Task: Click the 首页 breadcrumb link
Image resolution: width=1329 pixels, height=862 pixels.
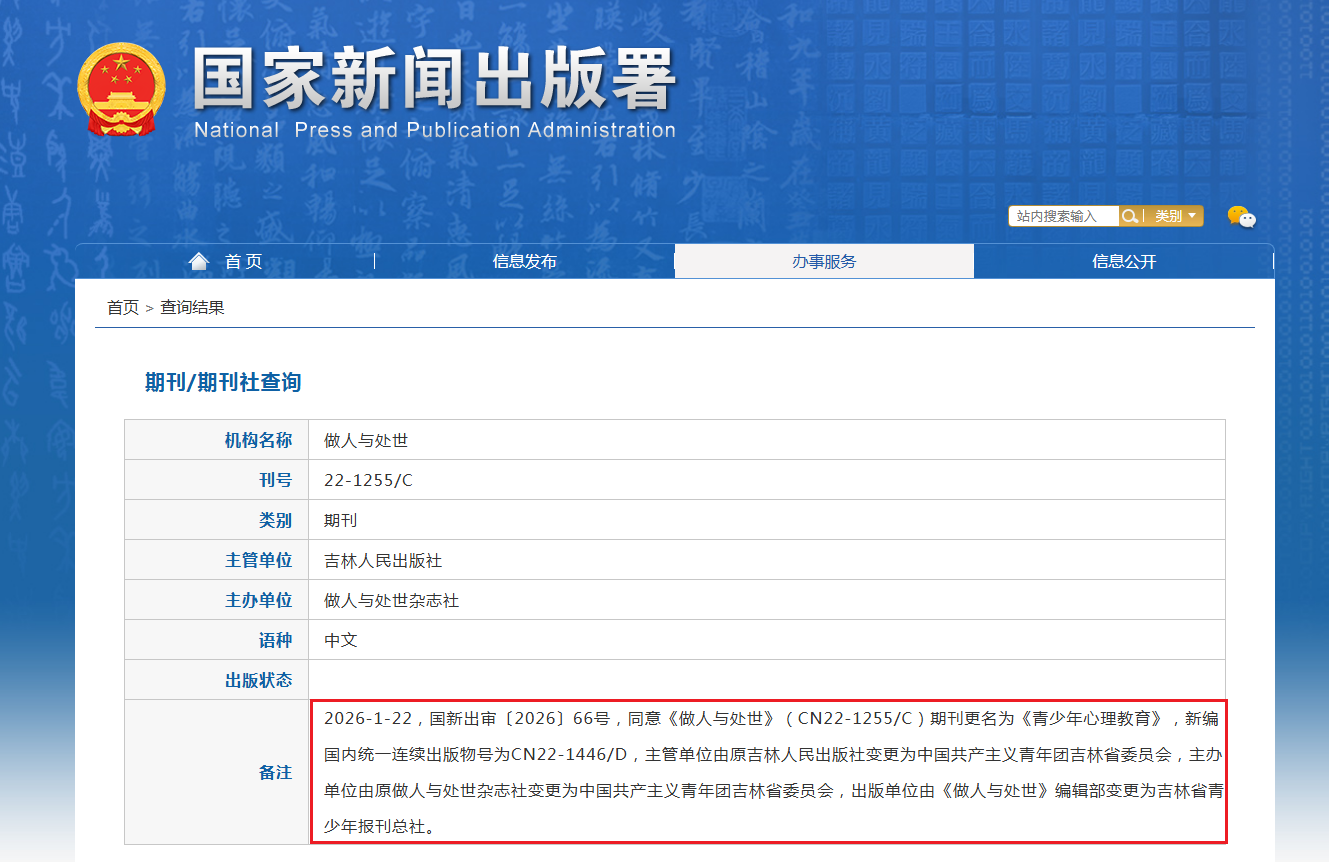Action: point(123,307)
